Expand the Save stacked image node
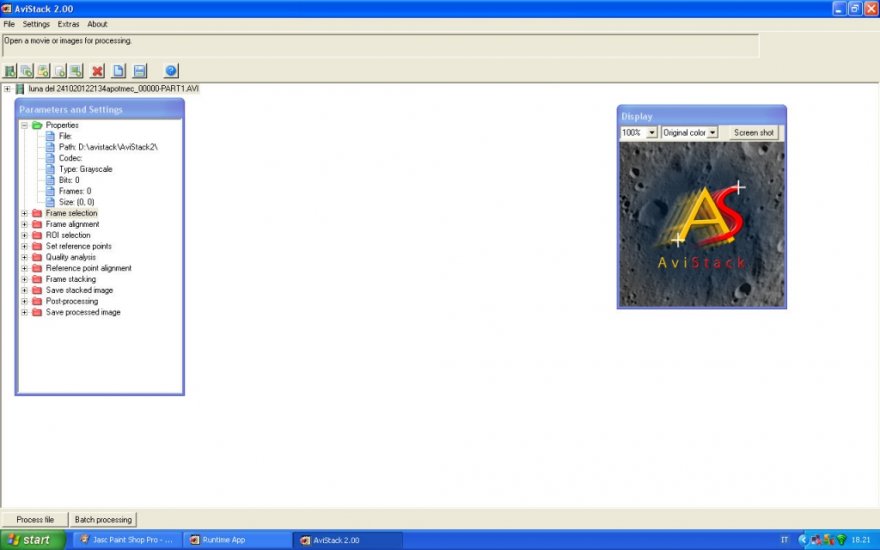This screenshot has height=550, width=880. pos(25,290)
